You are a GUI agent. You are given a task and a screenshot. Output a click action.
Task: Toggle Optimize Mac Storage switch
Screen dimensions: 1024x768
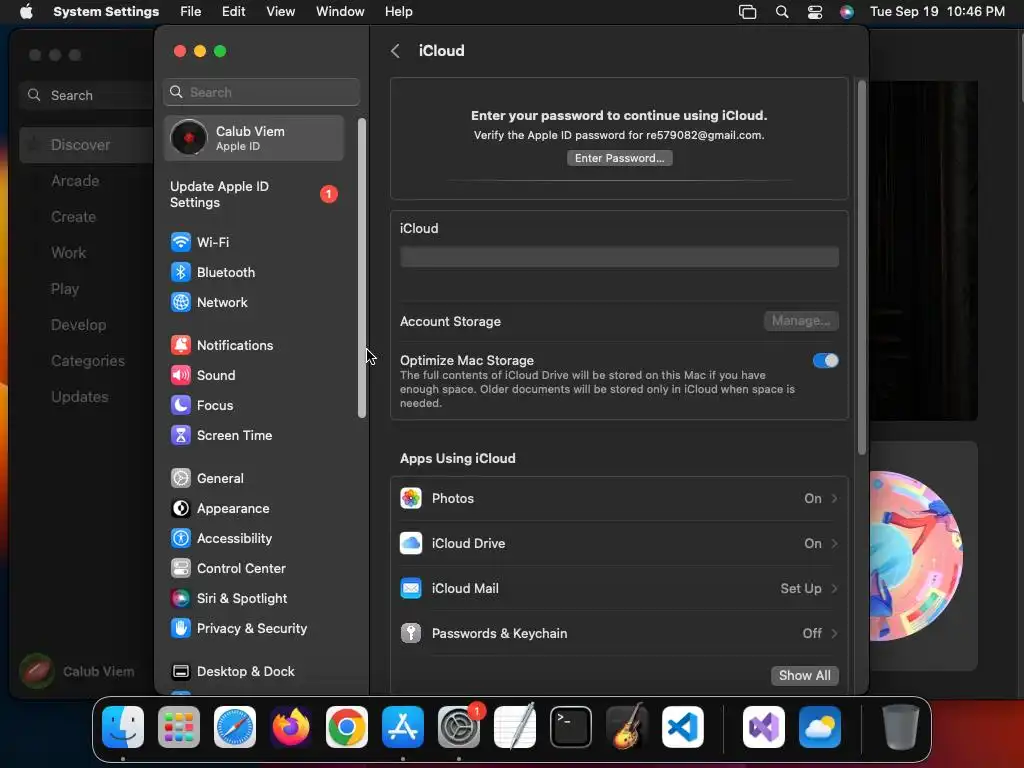point(825,360)
